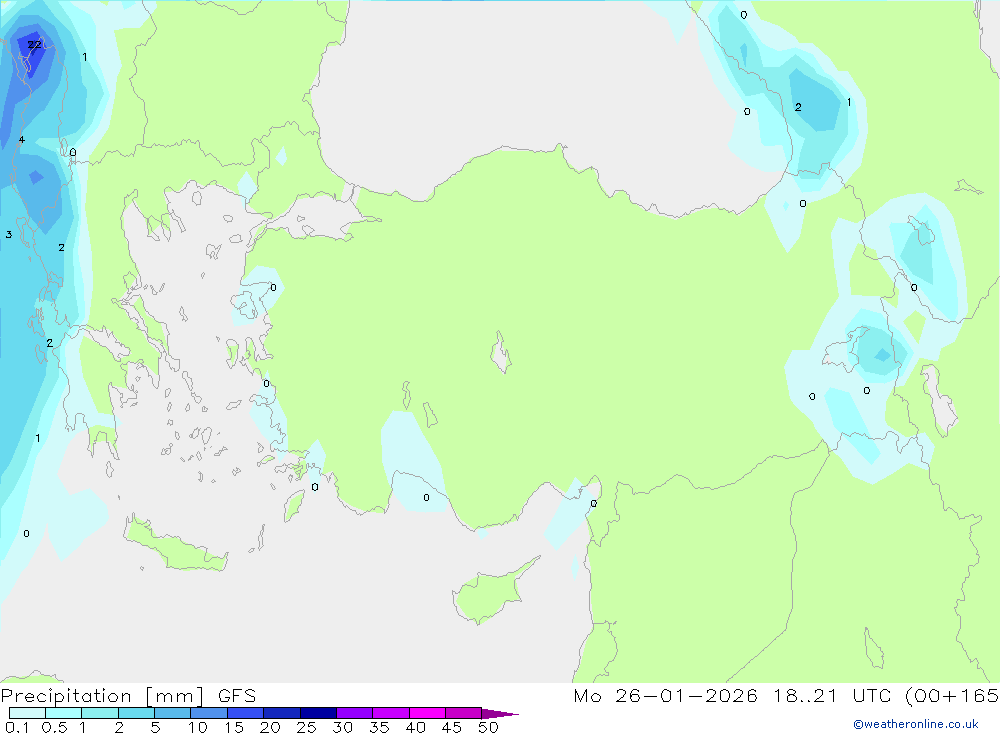This screenshot has width=1000, height=733.
Task: Pick the 0.5–1 mm light cyan legend swatch
Action: pos(64,713)
